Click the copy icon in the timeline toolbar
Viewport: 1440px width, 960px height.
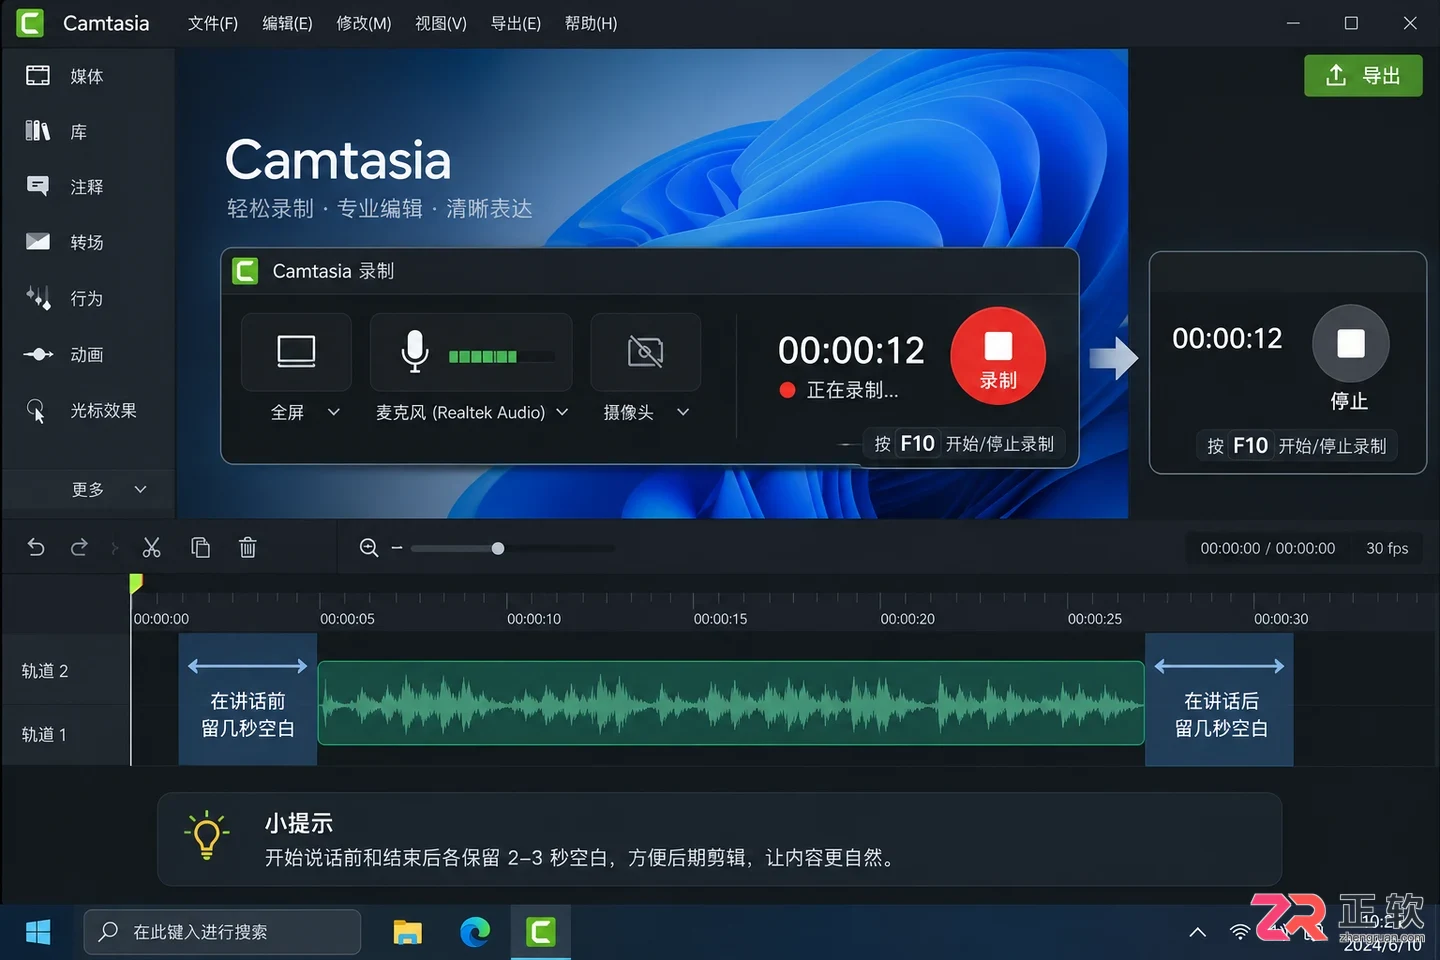click(x=200, y=547)
